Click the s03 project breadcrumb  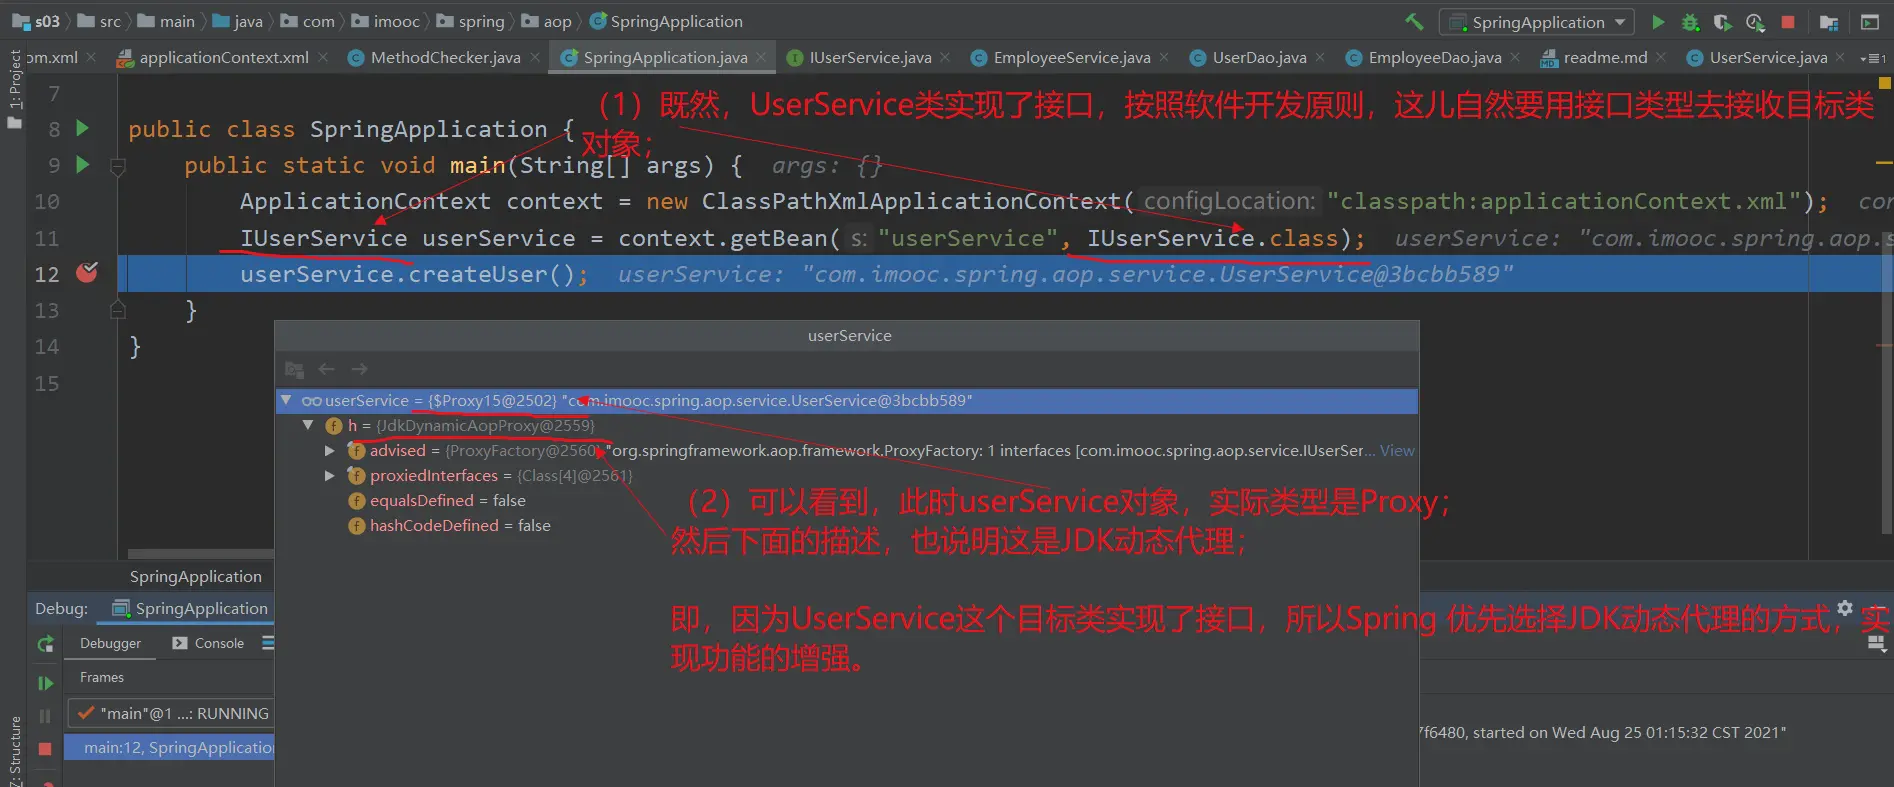click(x=37, y=21)
